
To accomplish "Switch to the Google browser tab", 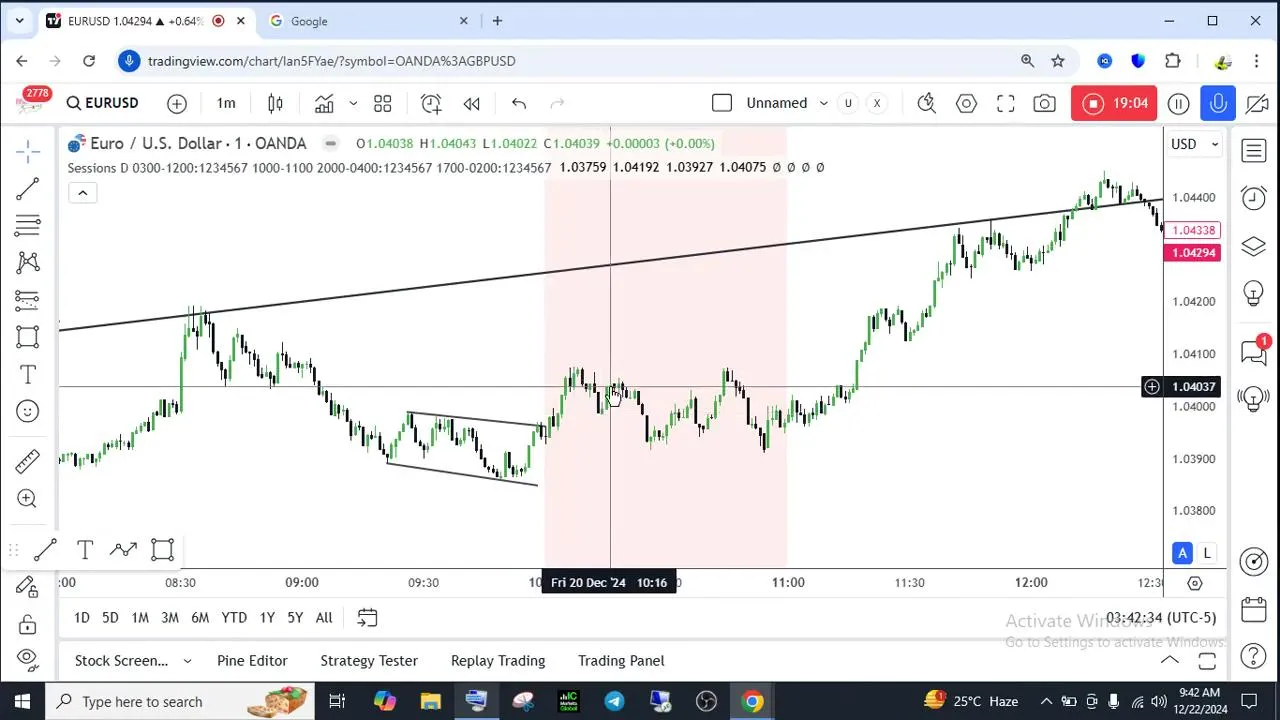I will (367, 21).
